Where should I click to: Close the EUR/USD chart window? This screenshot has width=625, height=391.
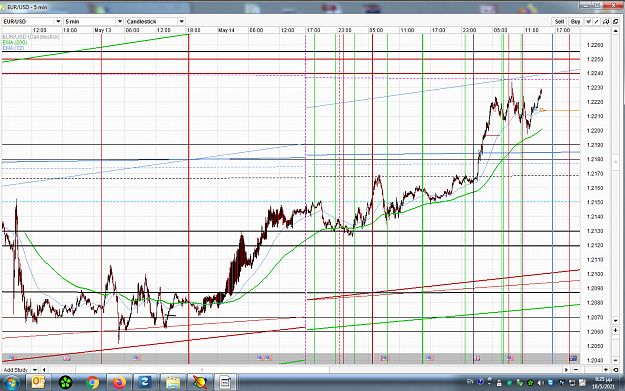tap(613, 5)
